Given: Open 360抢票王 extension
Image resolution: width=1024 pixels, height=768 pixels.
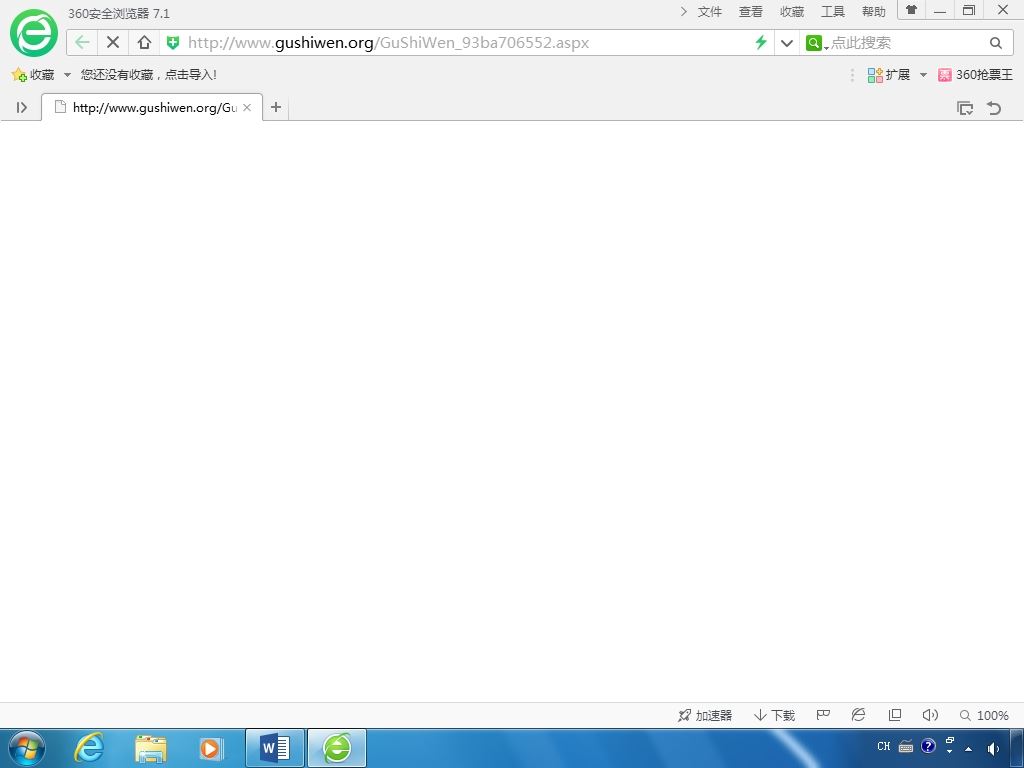Looking at the screenshot, I should 976,75.
